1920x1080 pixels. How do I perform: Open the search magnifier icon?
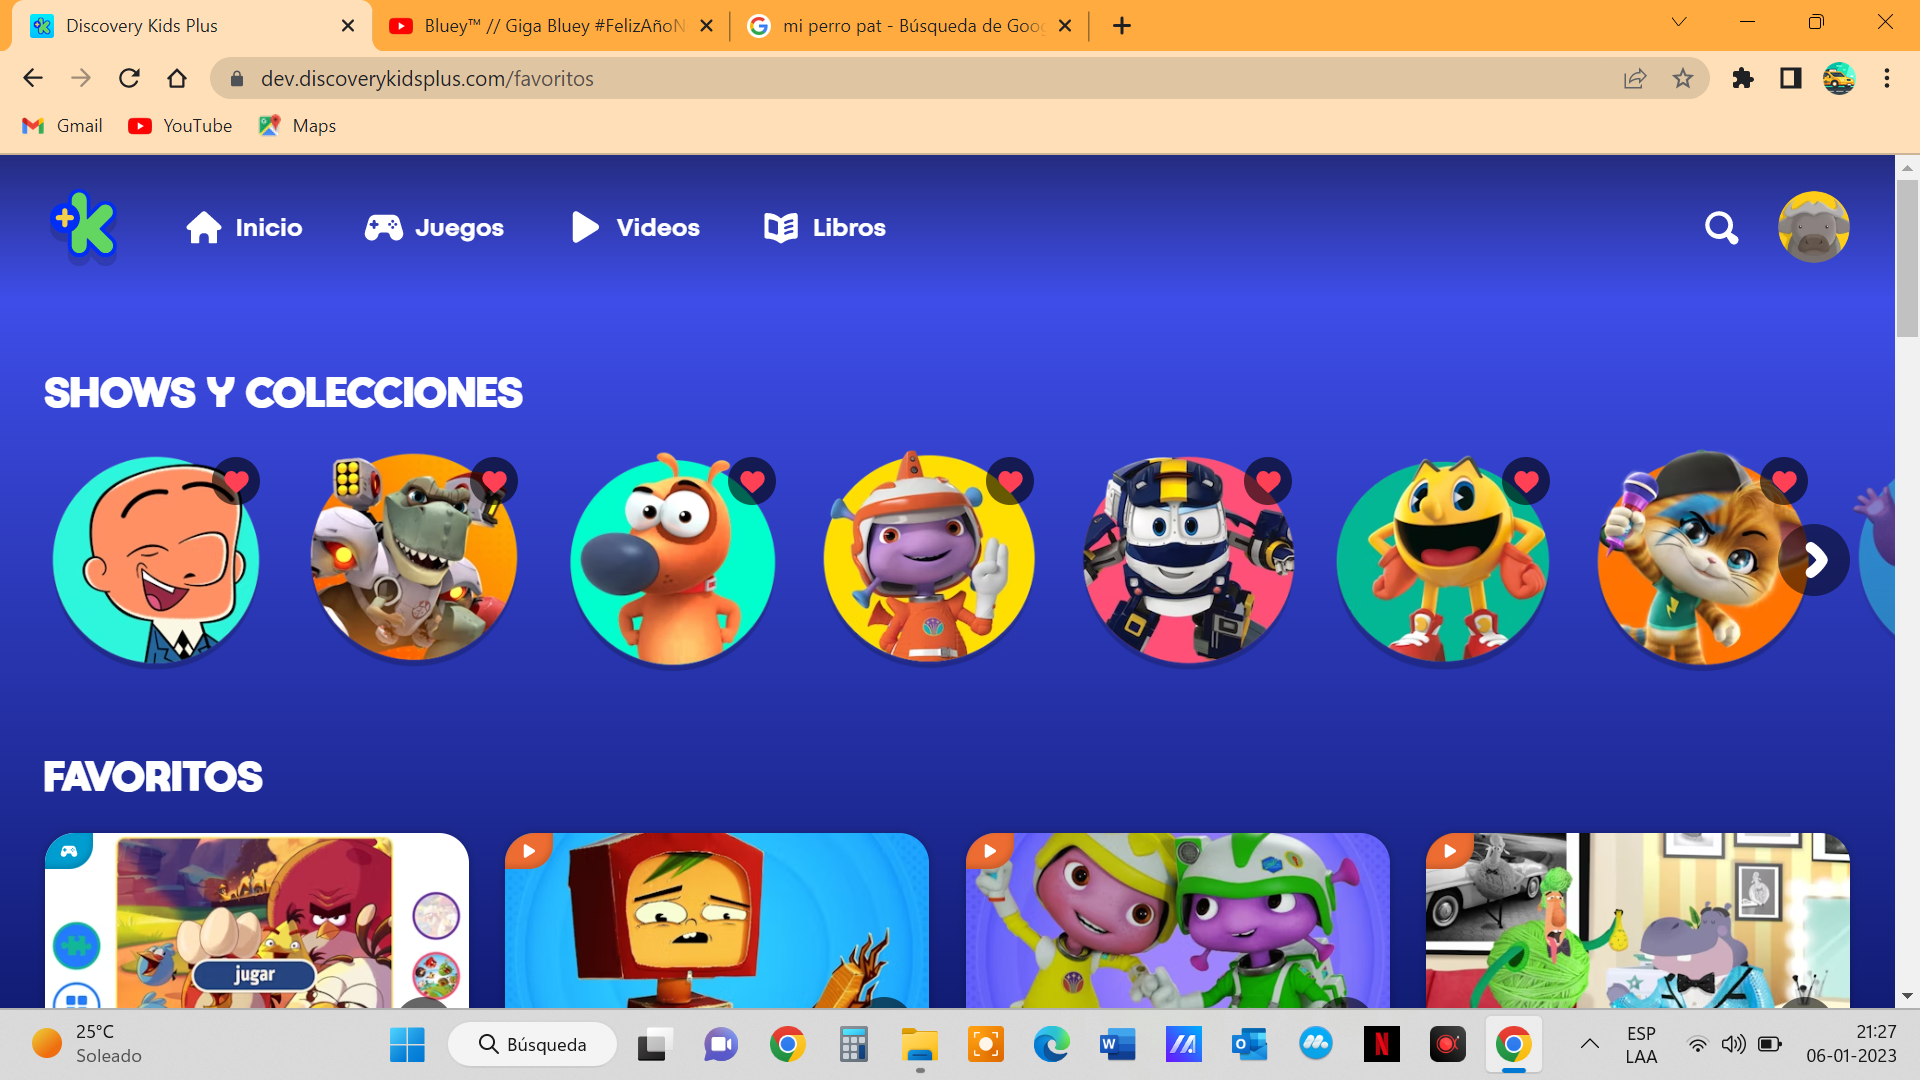coord(1721,228)
